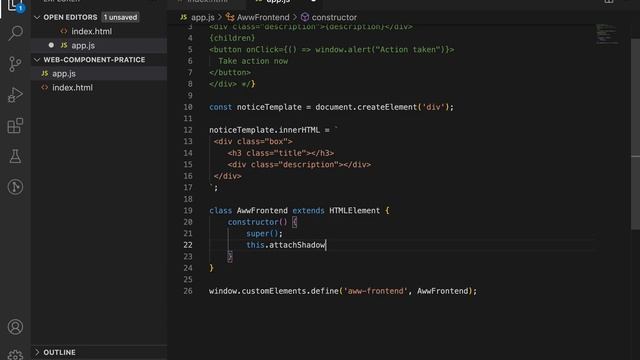Click 'Take action now' comment text
This screenshot has height=360, width=640.
(x=253, y=61)
